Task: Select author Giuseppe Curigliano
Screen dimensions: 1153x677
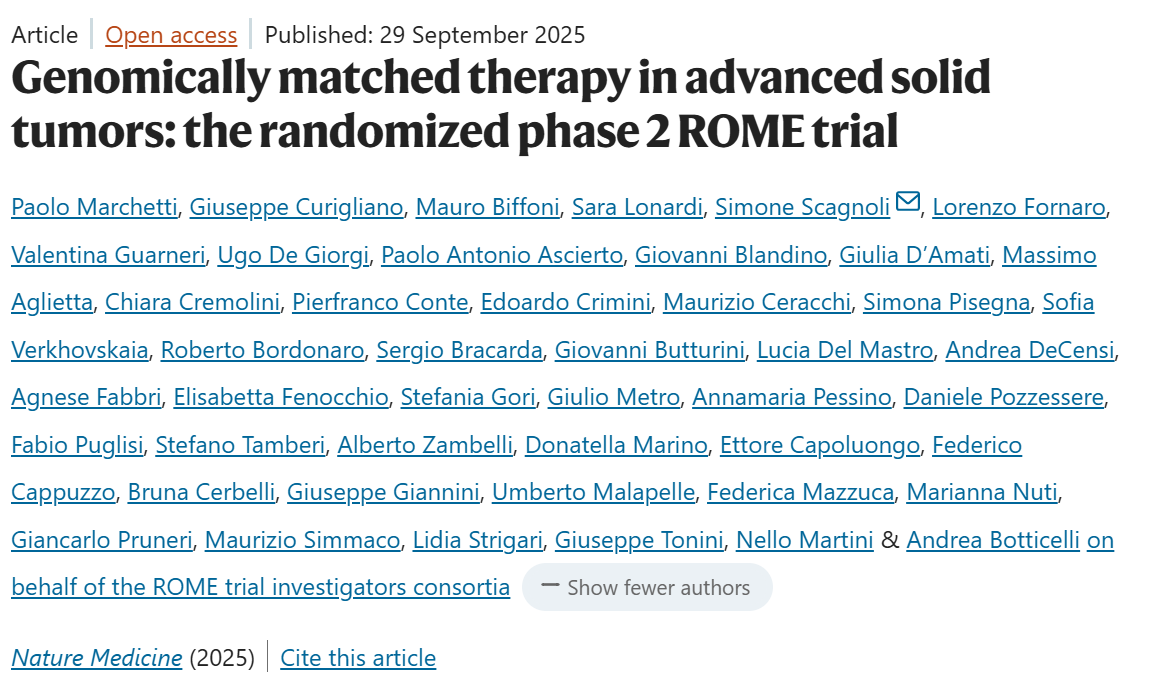Action: click(296, 207)
